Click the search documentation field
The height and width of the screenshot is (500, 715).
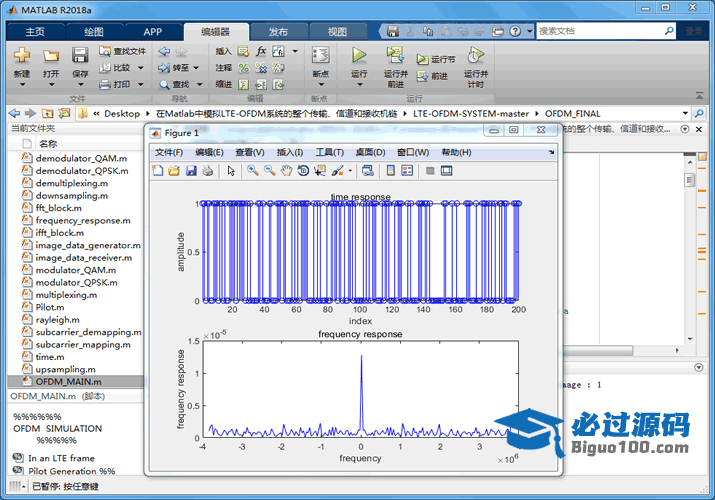tap(601, 31)
